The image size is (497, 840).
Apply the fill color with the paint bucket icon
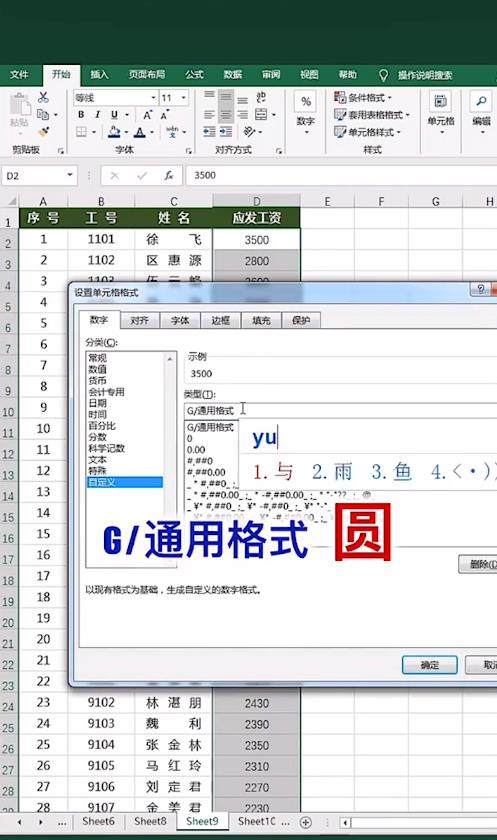tap(114, 132)
